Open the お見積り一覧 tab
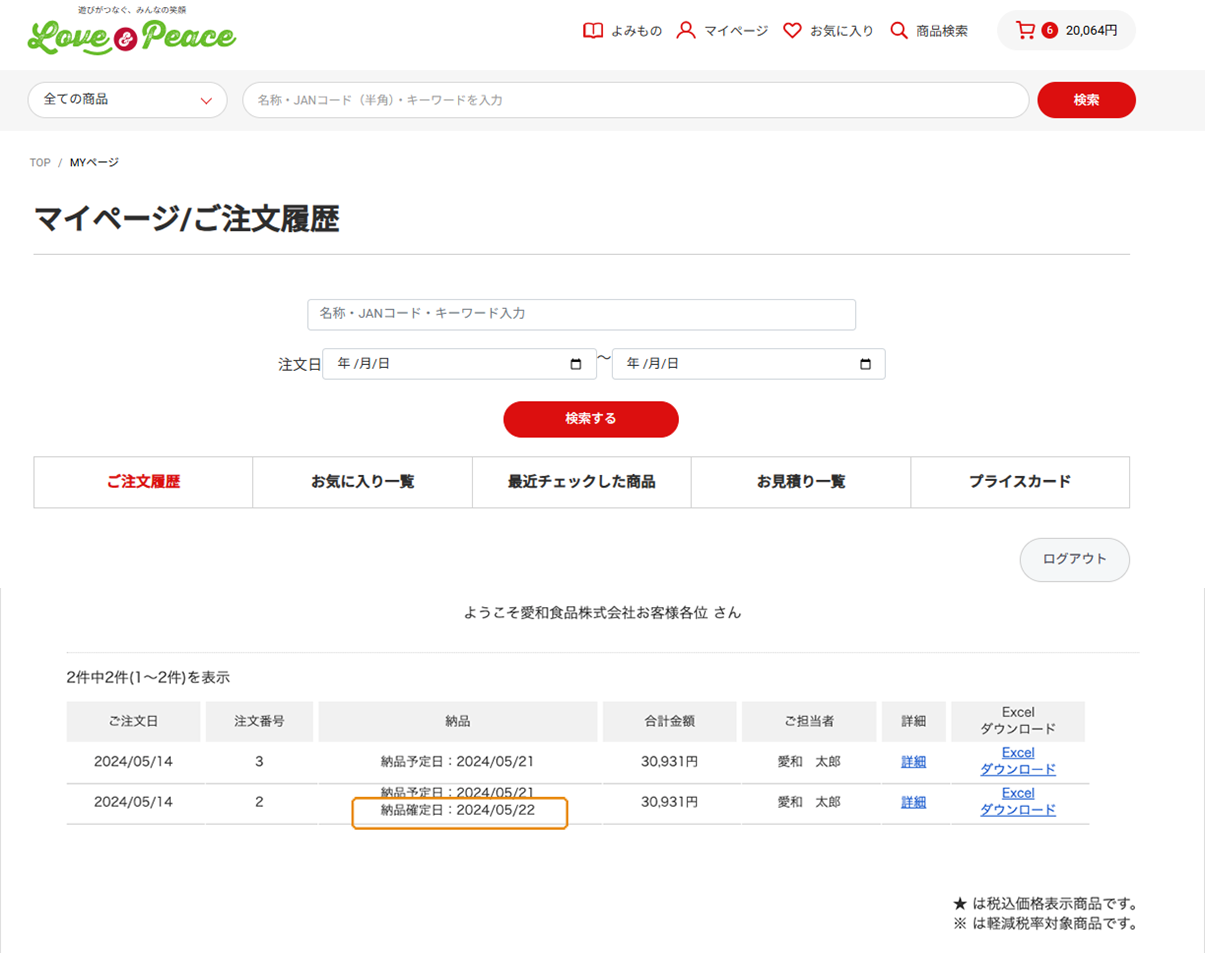Image resolution: width=1205 pixels, height=953 pixels. pyautogui.click(x=800, y=482)
